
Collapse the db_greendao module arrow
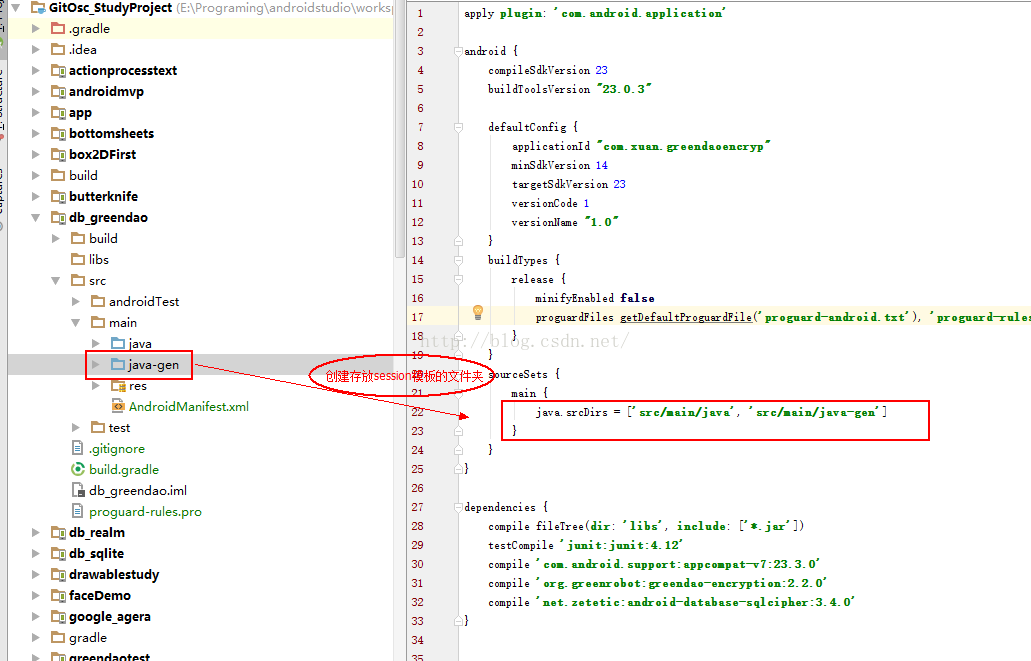[x=36, y=218]
